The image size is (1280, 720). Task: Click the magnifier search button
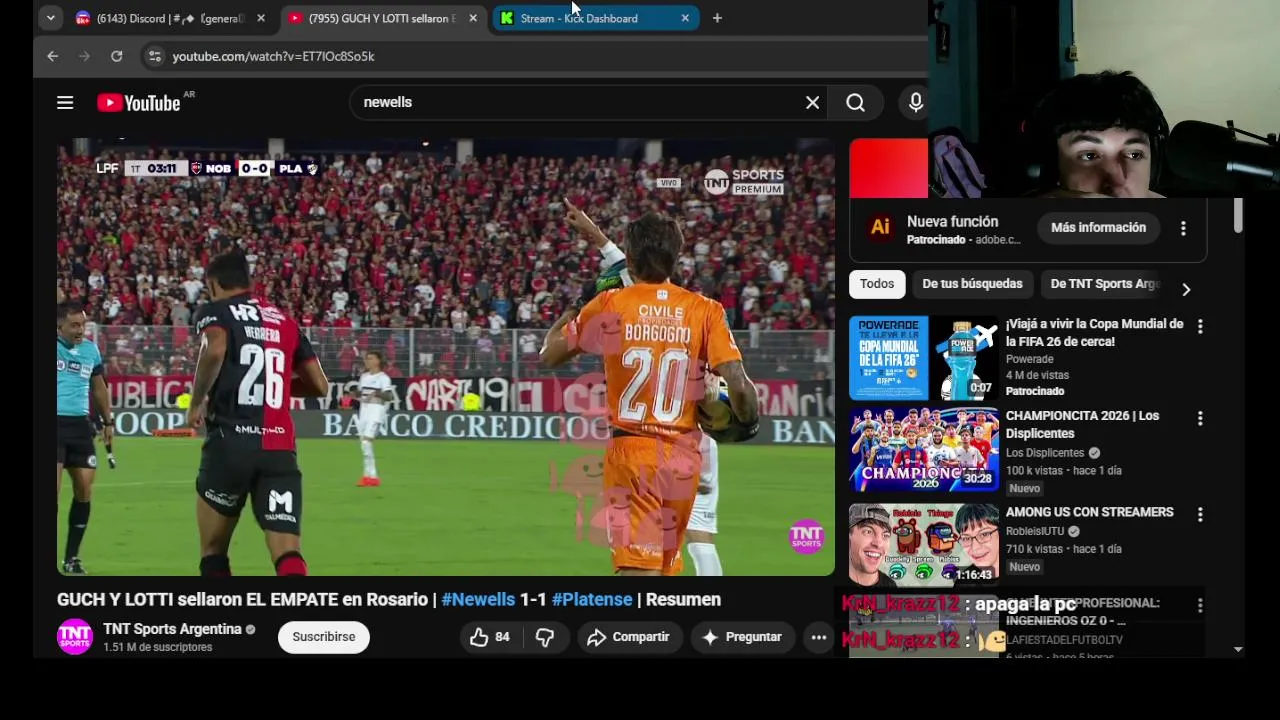(855, 102)
